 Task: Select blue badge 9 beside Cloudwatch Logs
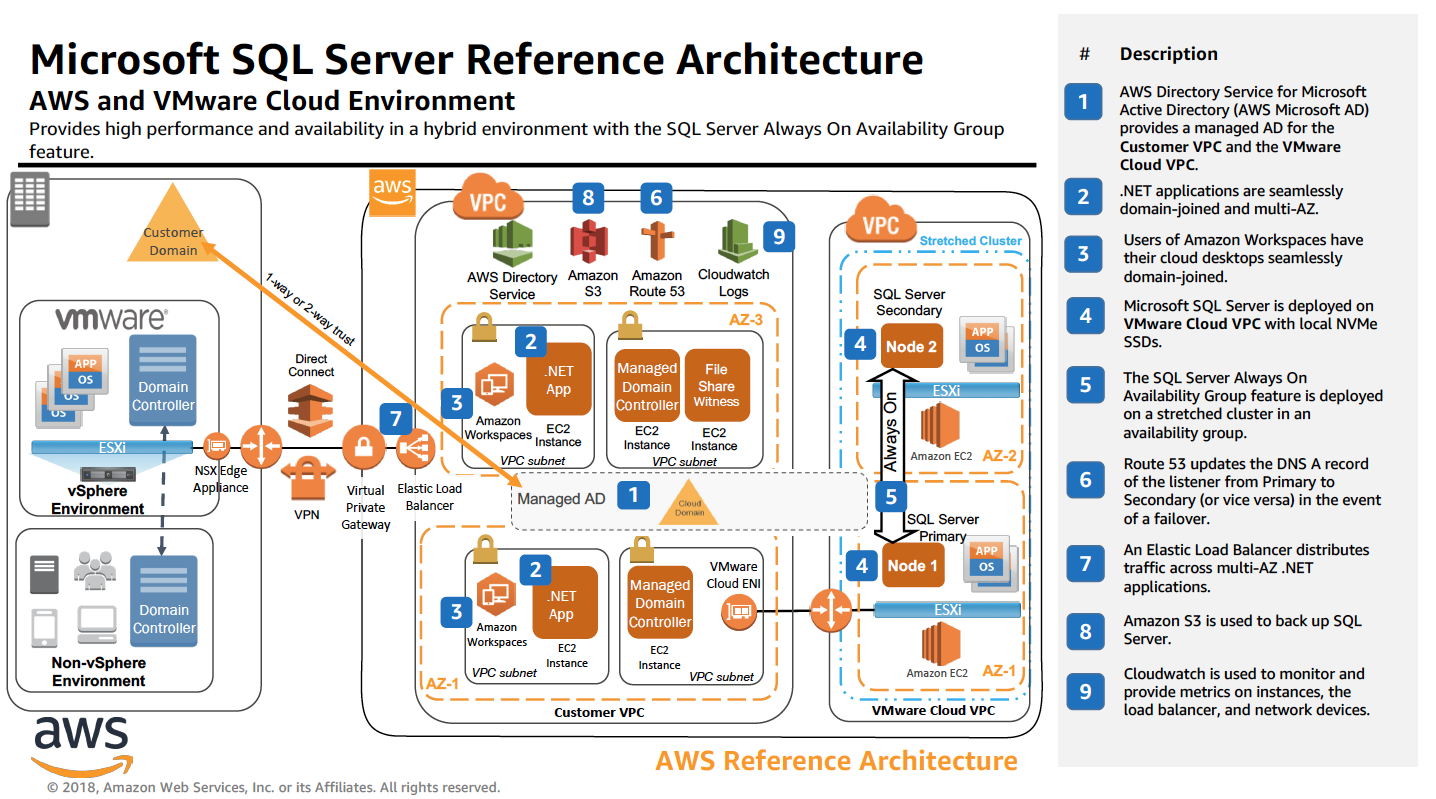[779, 236]
